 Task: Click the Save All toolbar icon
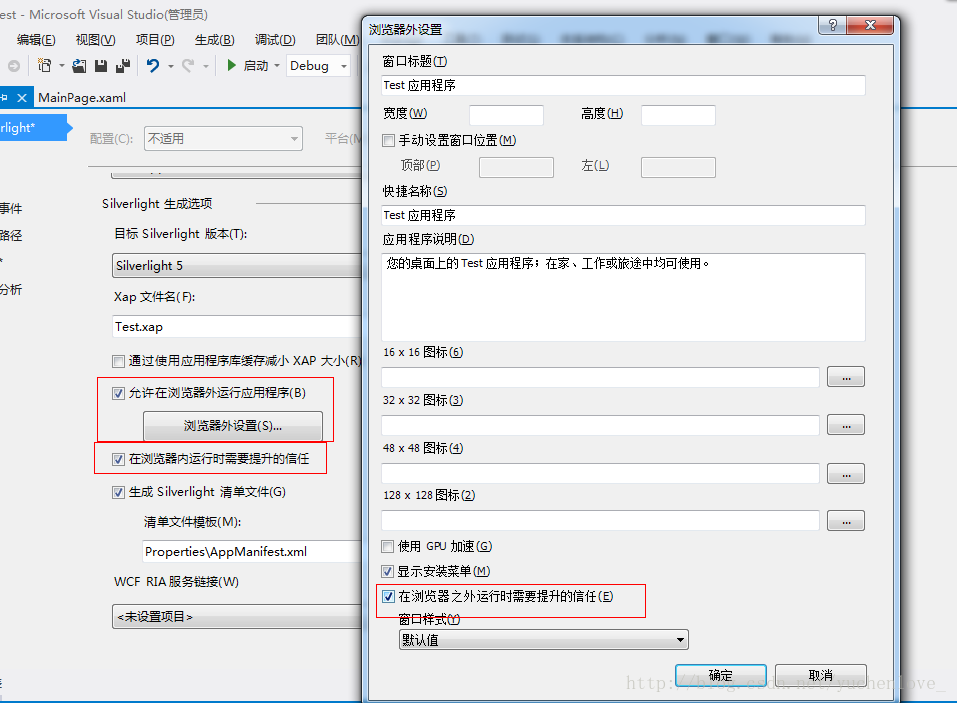click(x=123, y=65)
